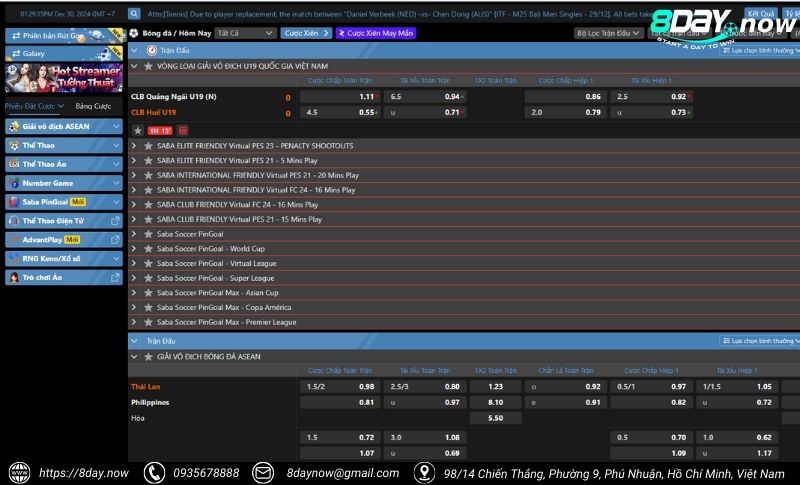The image size is (800, 485).
Task: Click the Hot Streamer Tướng Thuật banner
Action: tap(64, 78)
